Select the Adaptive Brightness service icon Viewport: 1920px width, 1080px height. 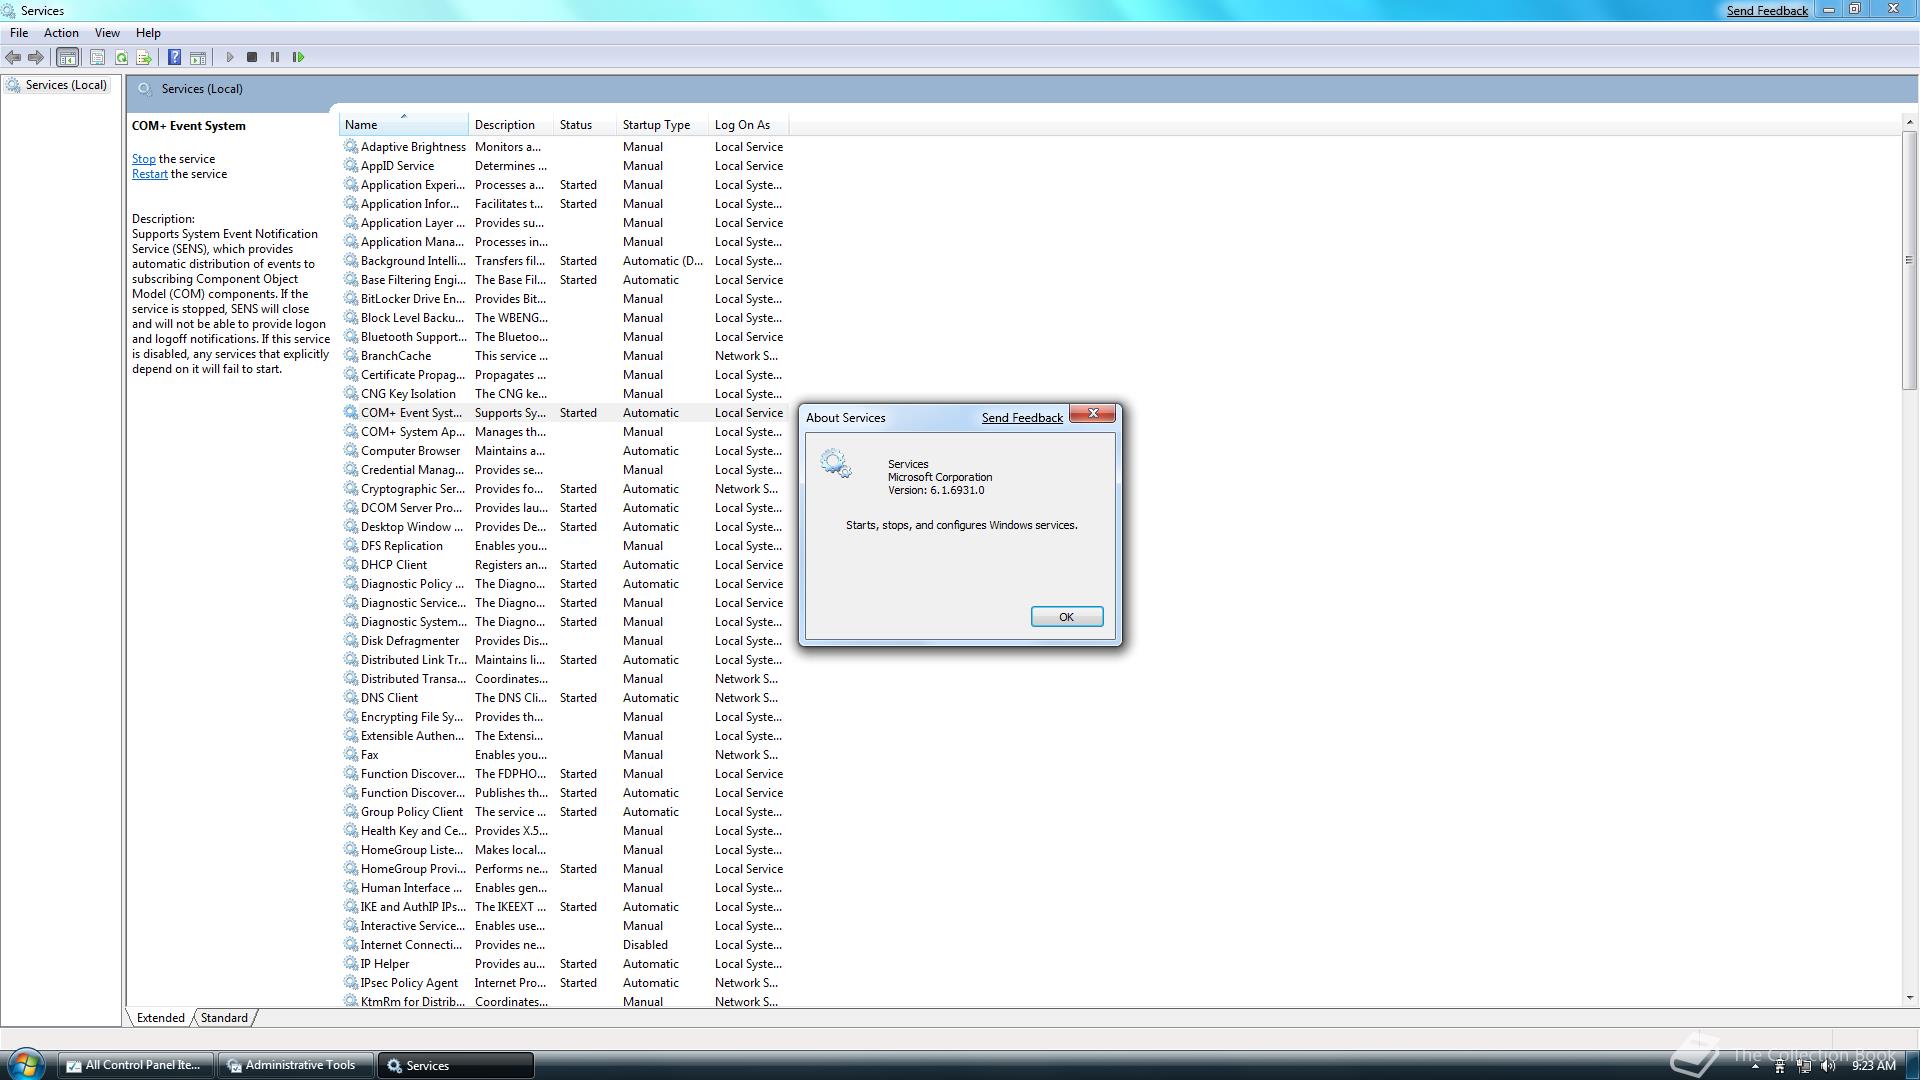tap(351, 147)
